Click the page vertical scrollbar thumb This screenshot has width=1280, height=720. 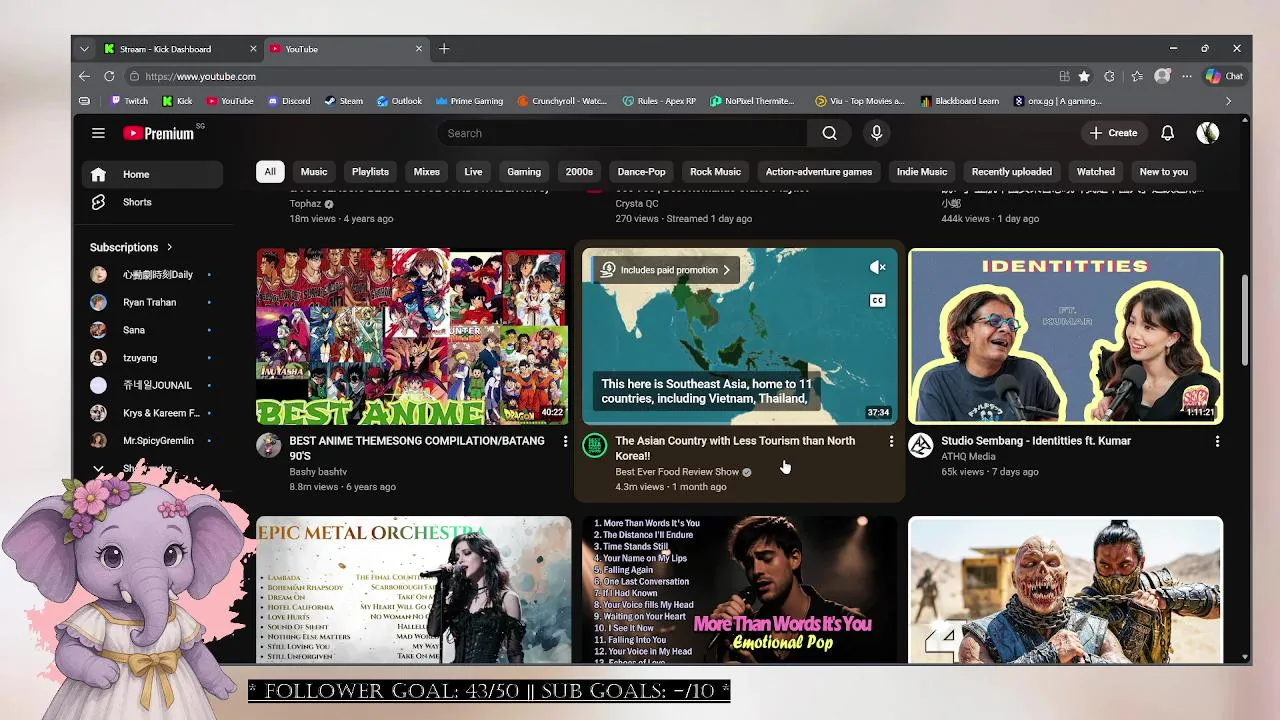point(1245,320)
